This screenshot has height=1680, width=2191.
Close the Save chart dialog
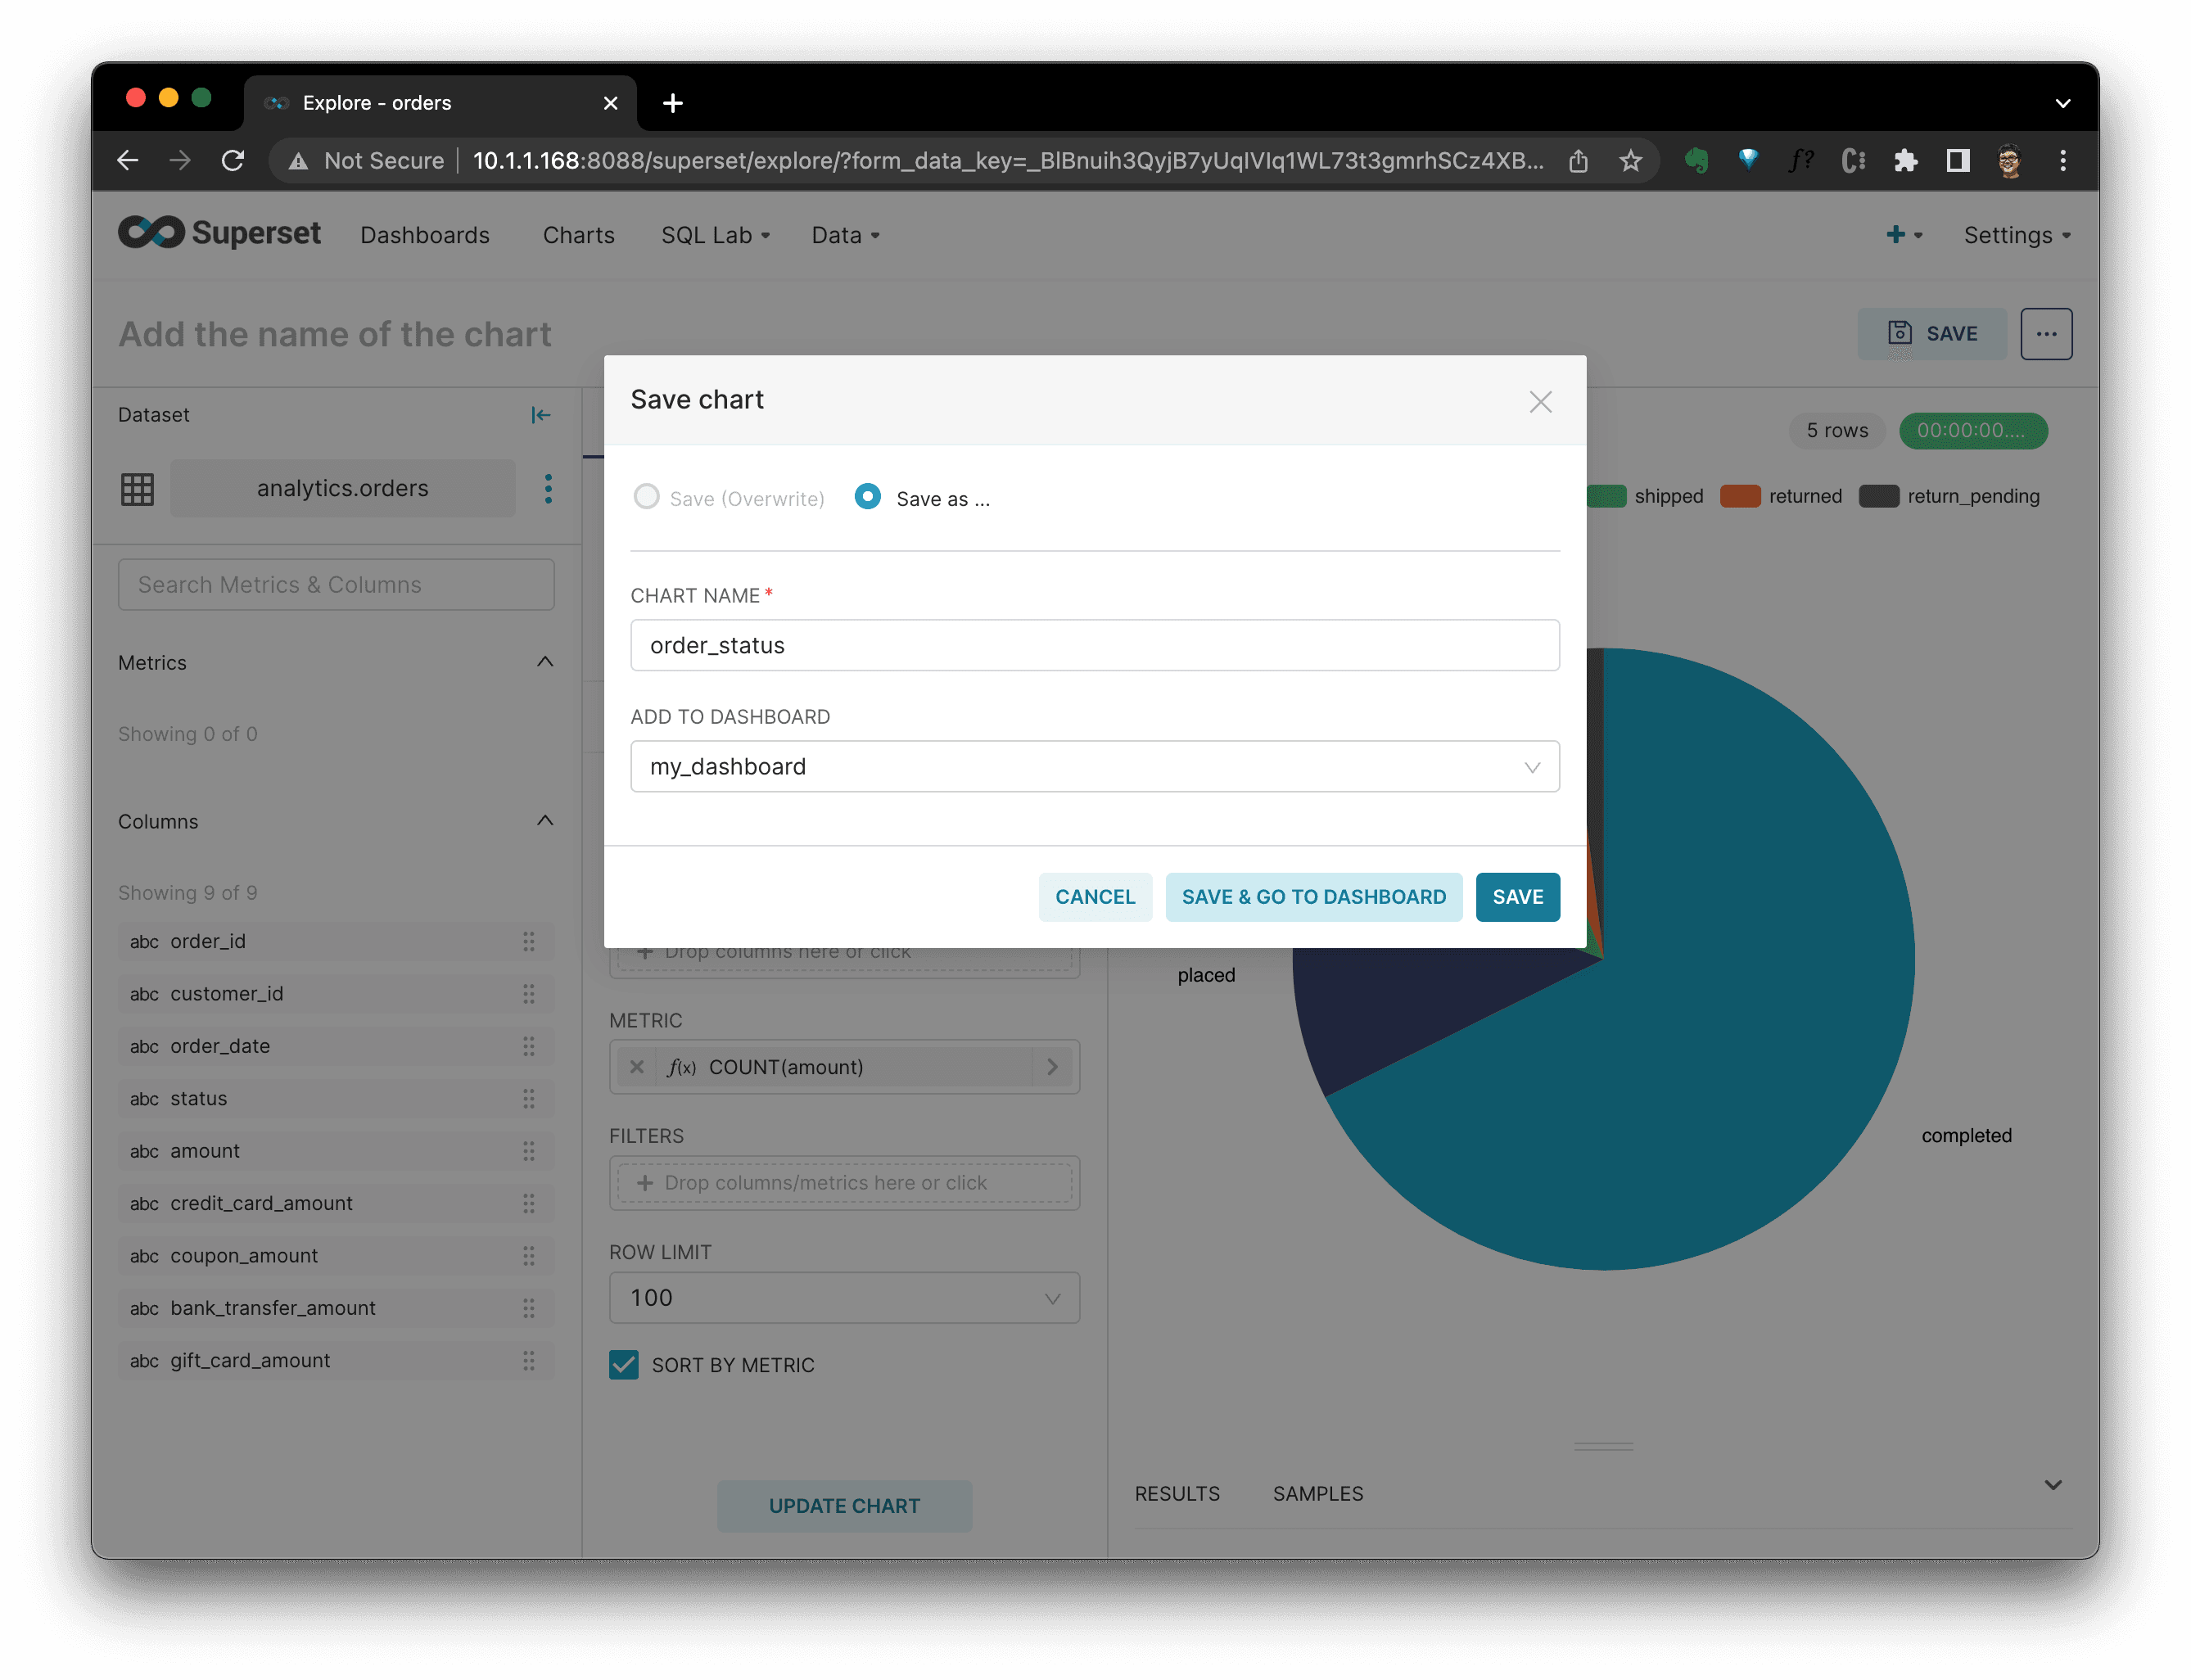tap(1539, 401)
